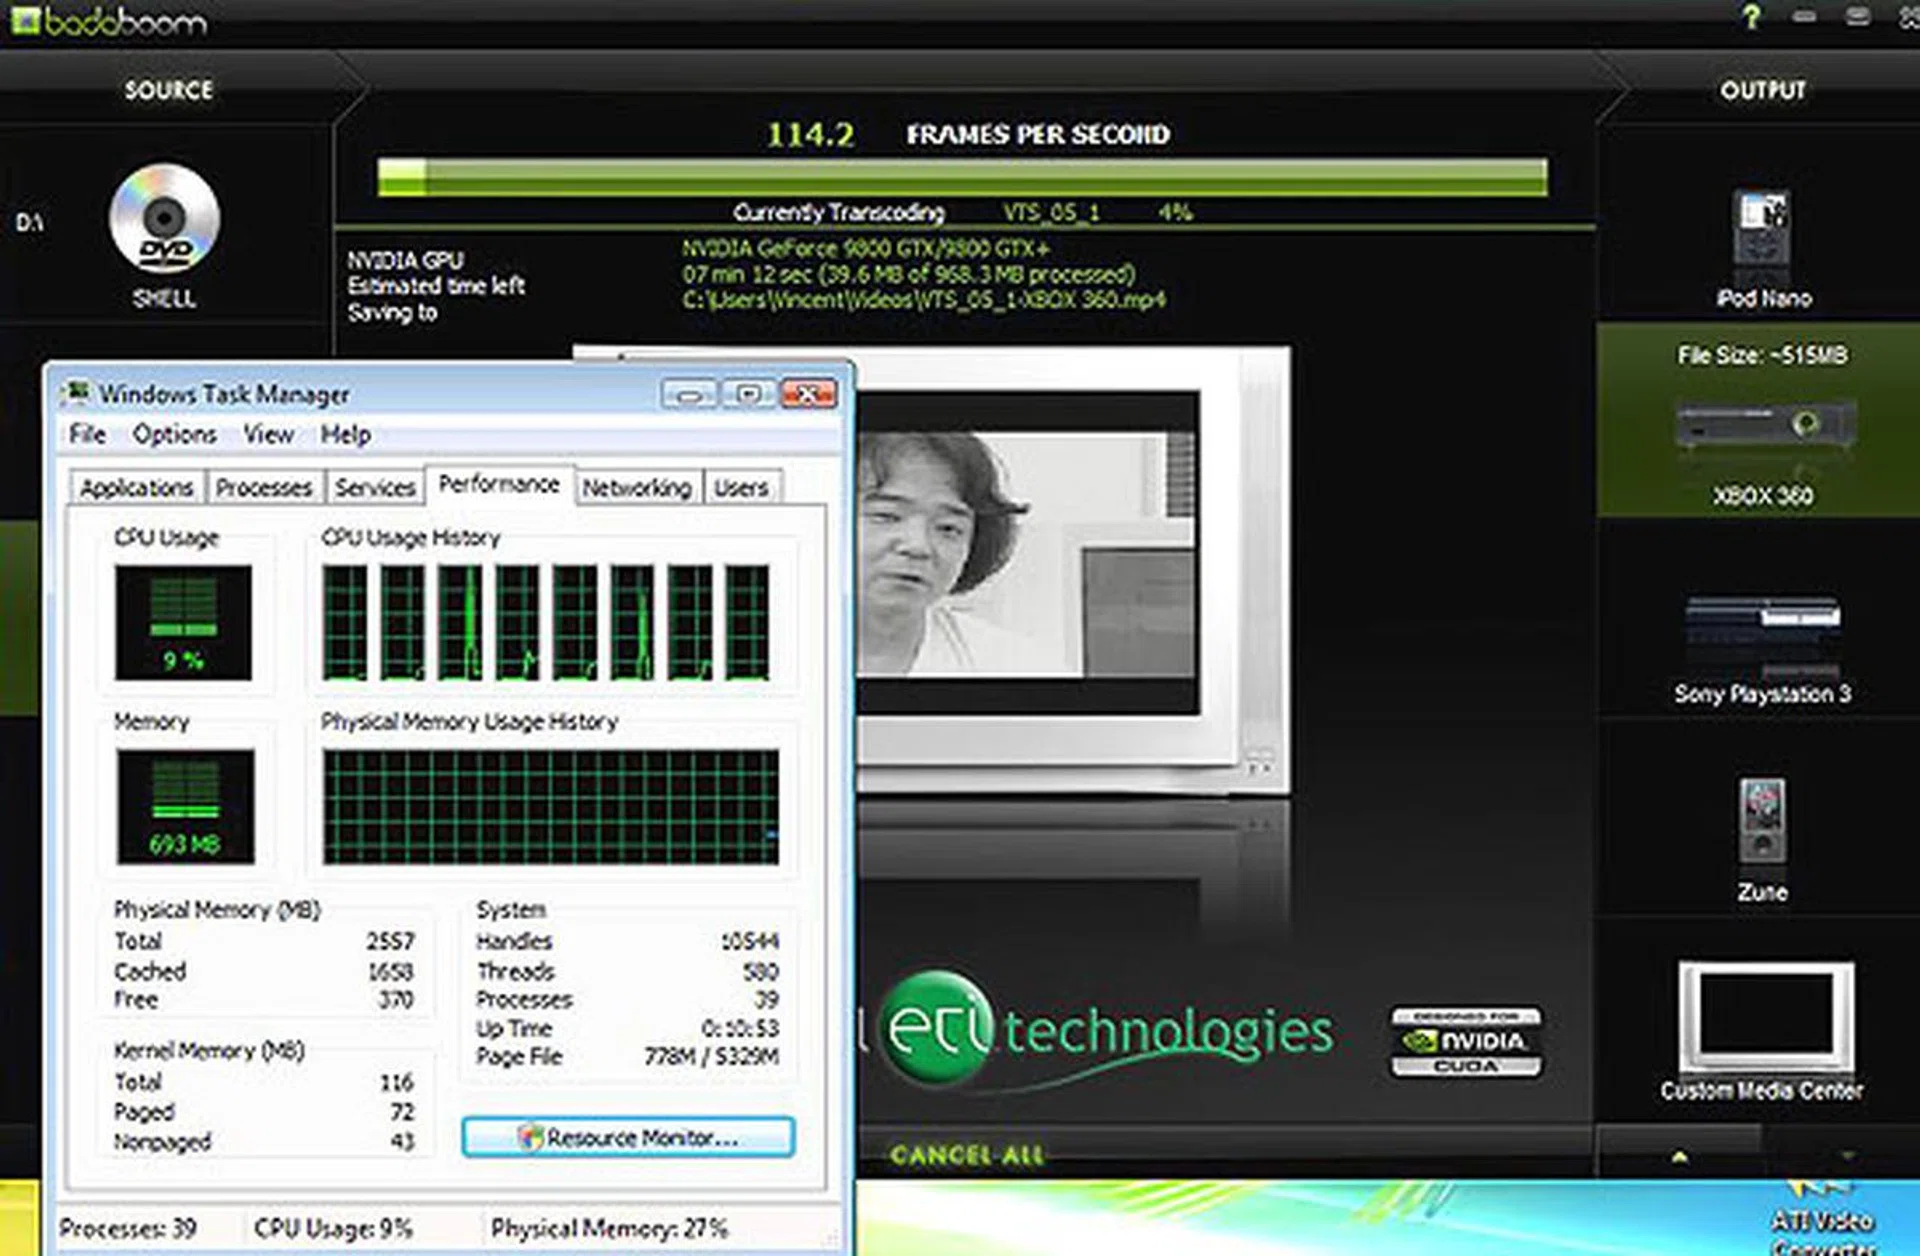Image resolution: width=1920 pixels, height=1256 pixels.
Task: Click the Up Time 0:10:53 value
Action: pos(740,1028)
